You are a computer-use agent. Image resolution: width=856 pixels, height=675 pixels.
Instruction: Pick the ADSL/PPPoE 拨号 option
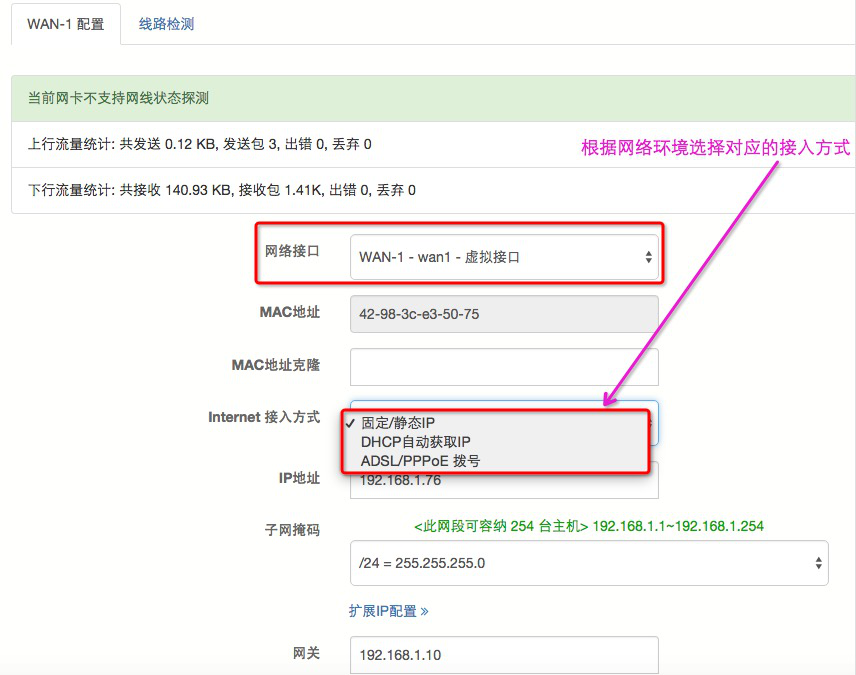click(x=420, y=461)
